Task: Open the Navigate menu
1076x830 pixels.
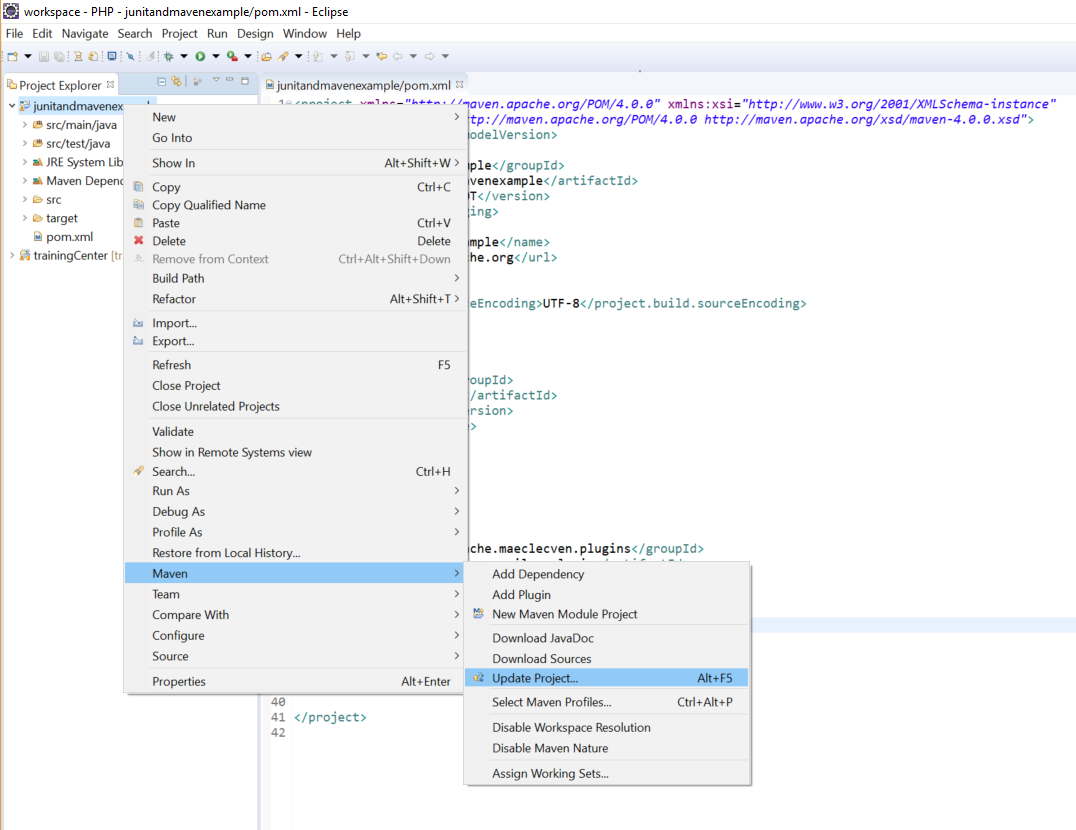Action: pyautogui.click(x=84, y=34)
